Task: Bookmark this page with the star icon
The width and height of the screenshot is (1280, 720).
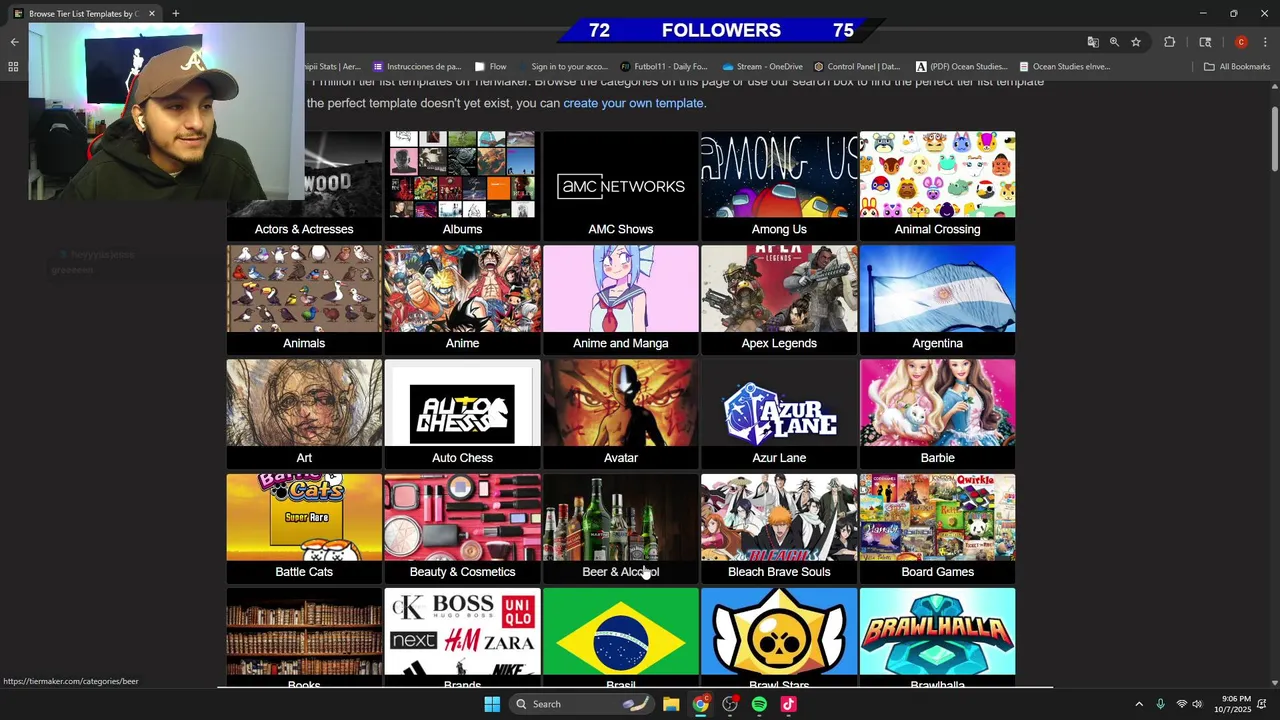Action: coord(1136,42)
